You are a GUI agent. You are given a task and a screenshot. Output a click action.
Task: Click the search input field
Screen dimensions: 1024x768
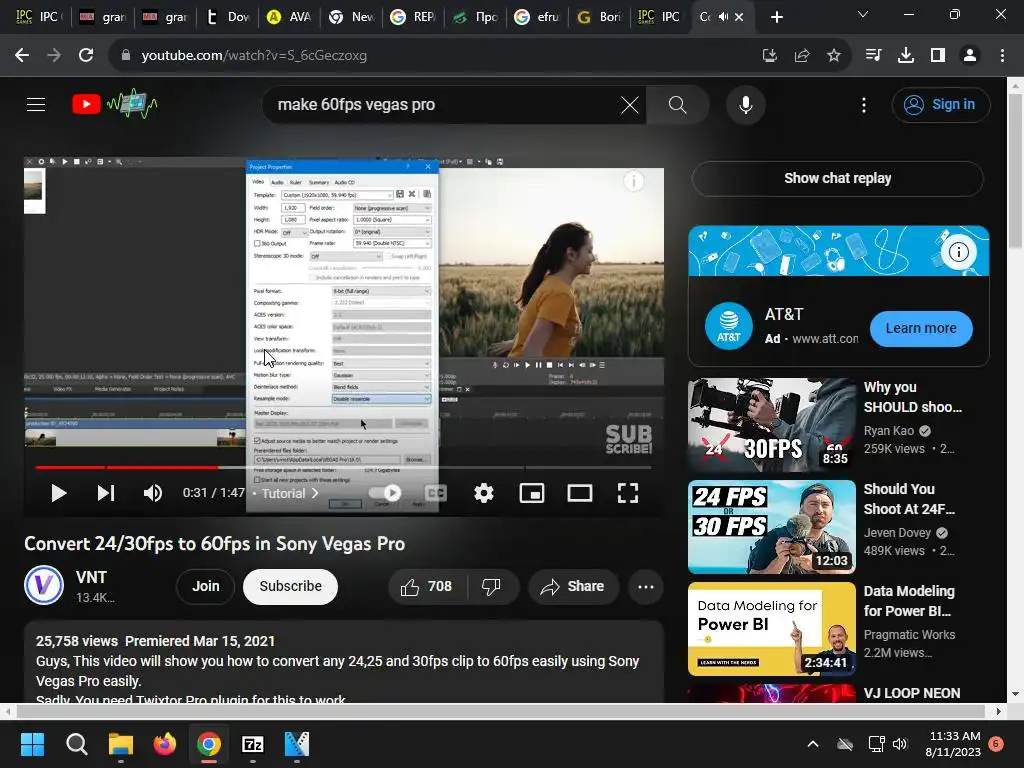444,104
